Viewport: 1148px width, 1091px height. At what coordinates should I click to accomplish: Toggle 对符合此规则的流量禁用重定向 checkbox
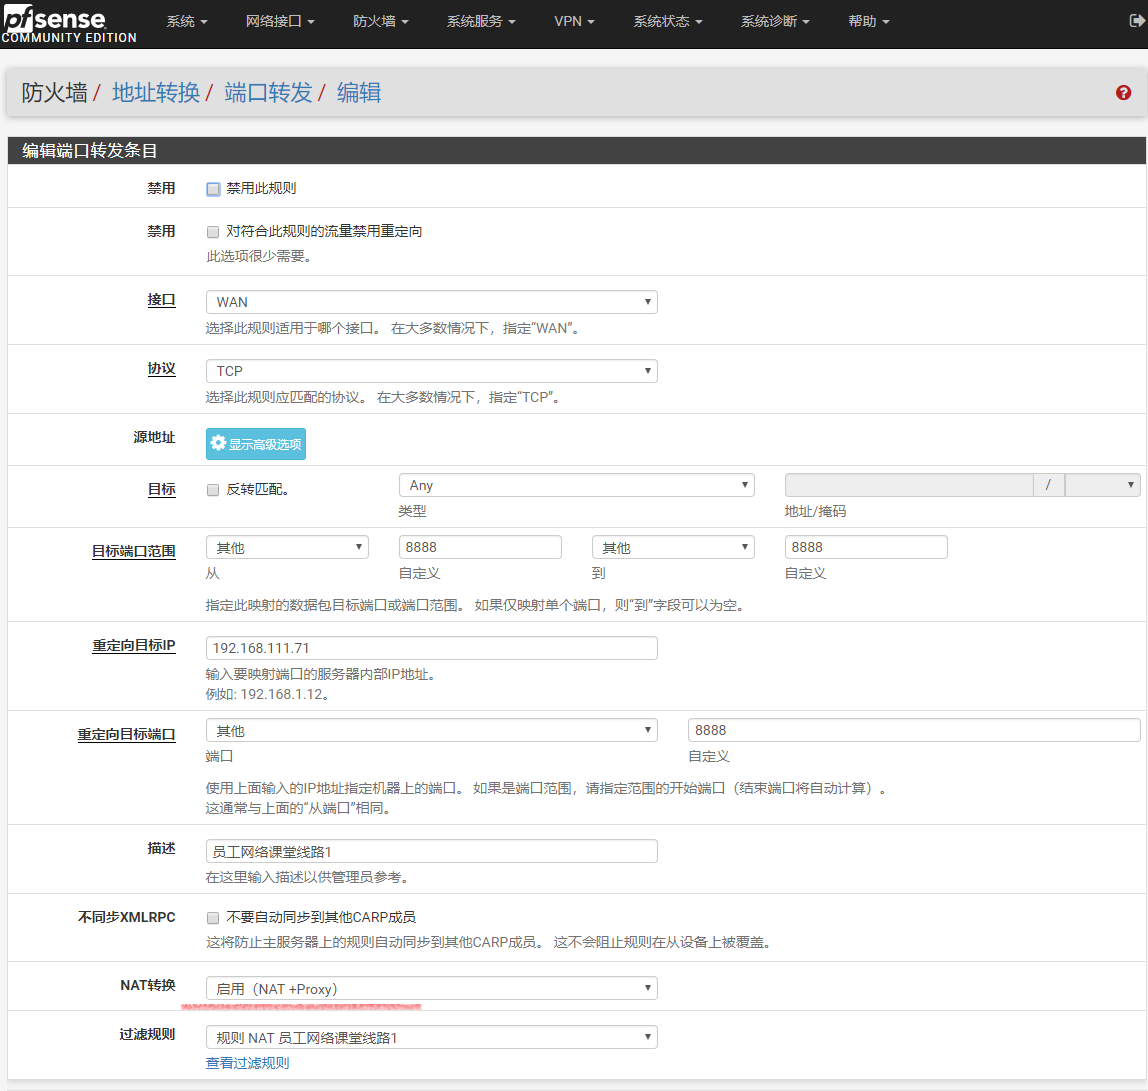(x=213, y=232)
